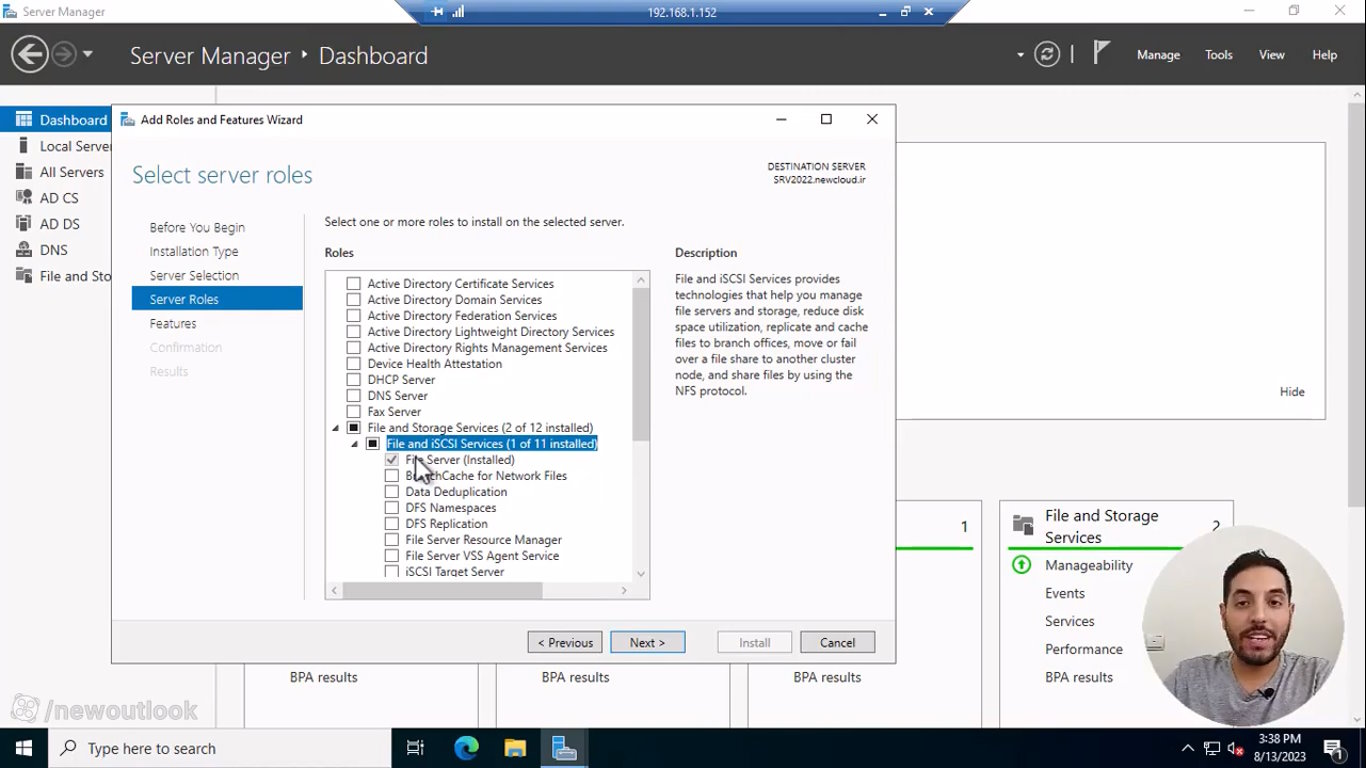Open File Explorer from the taskbar
Viewport: 1366px width, 768px height.
point(515,748)
